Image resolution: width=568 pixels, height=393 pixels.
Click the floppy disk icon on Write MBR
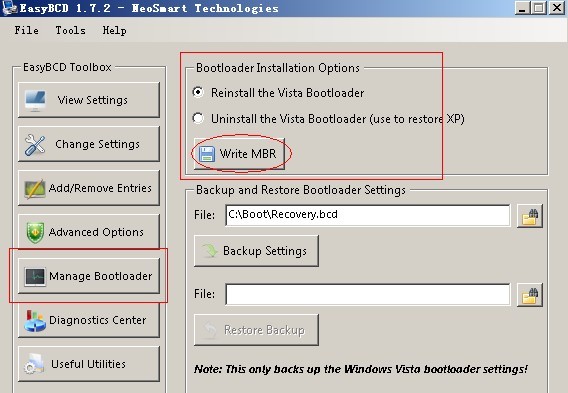(207, 154)
